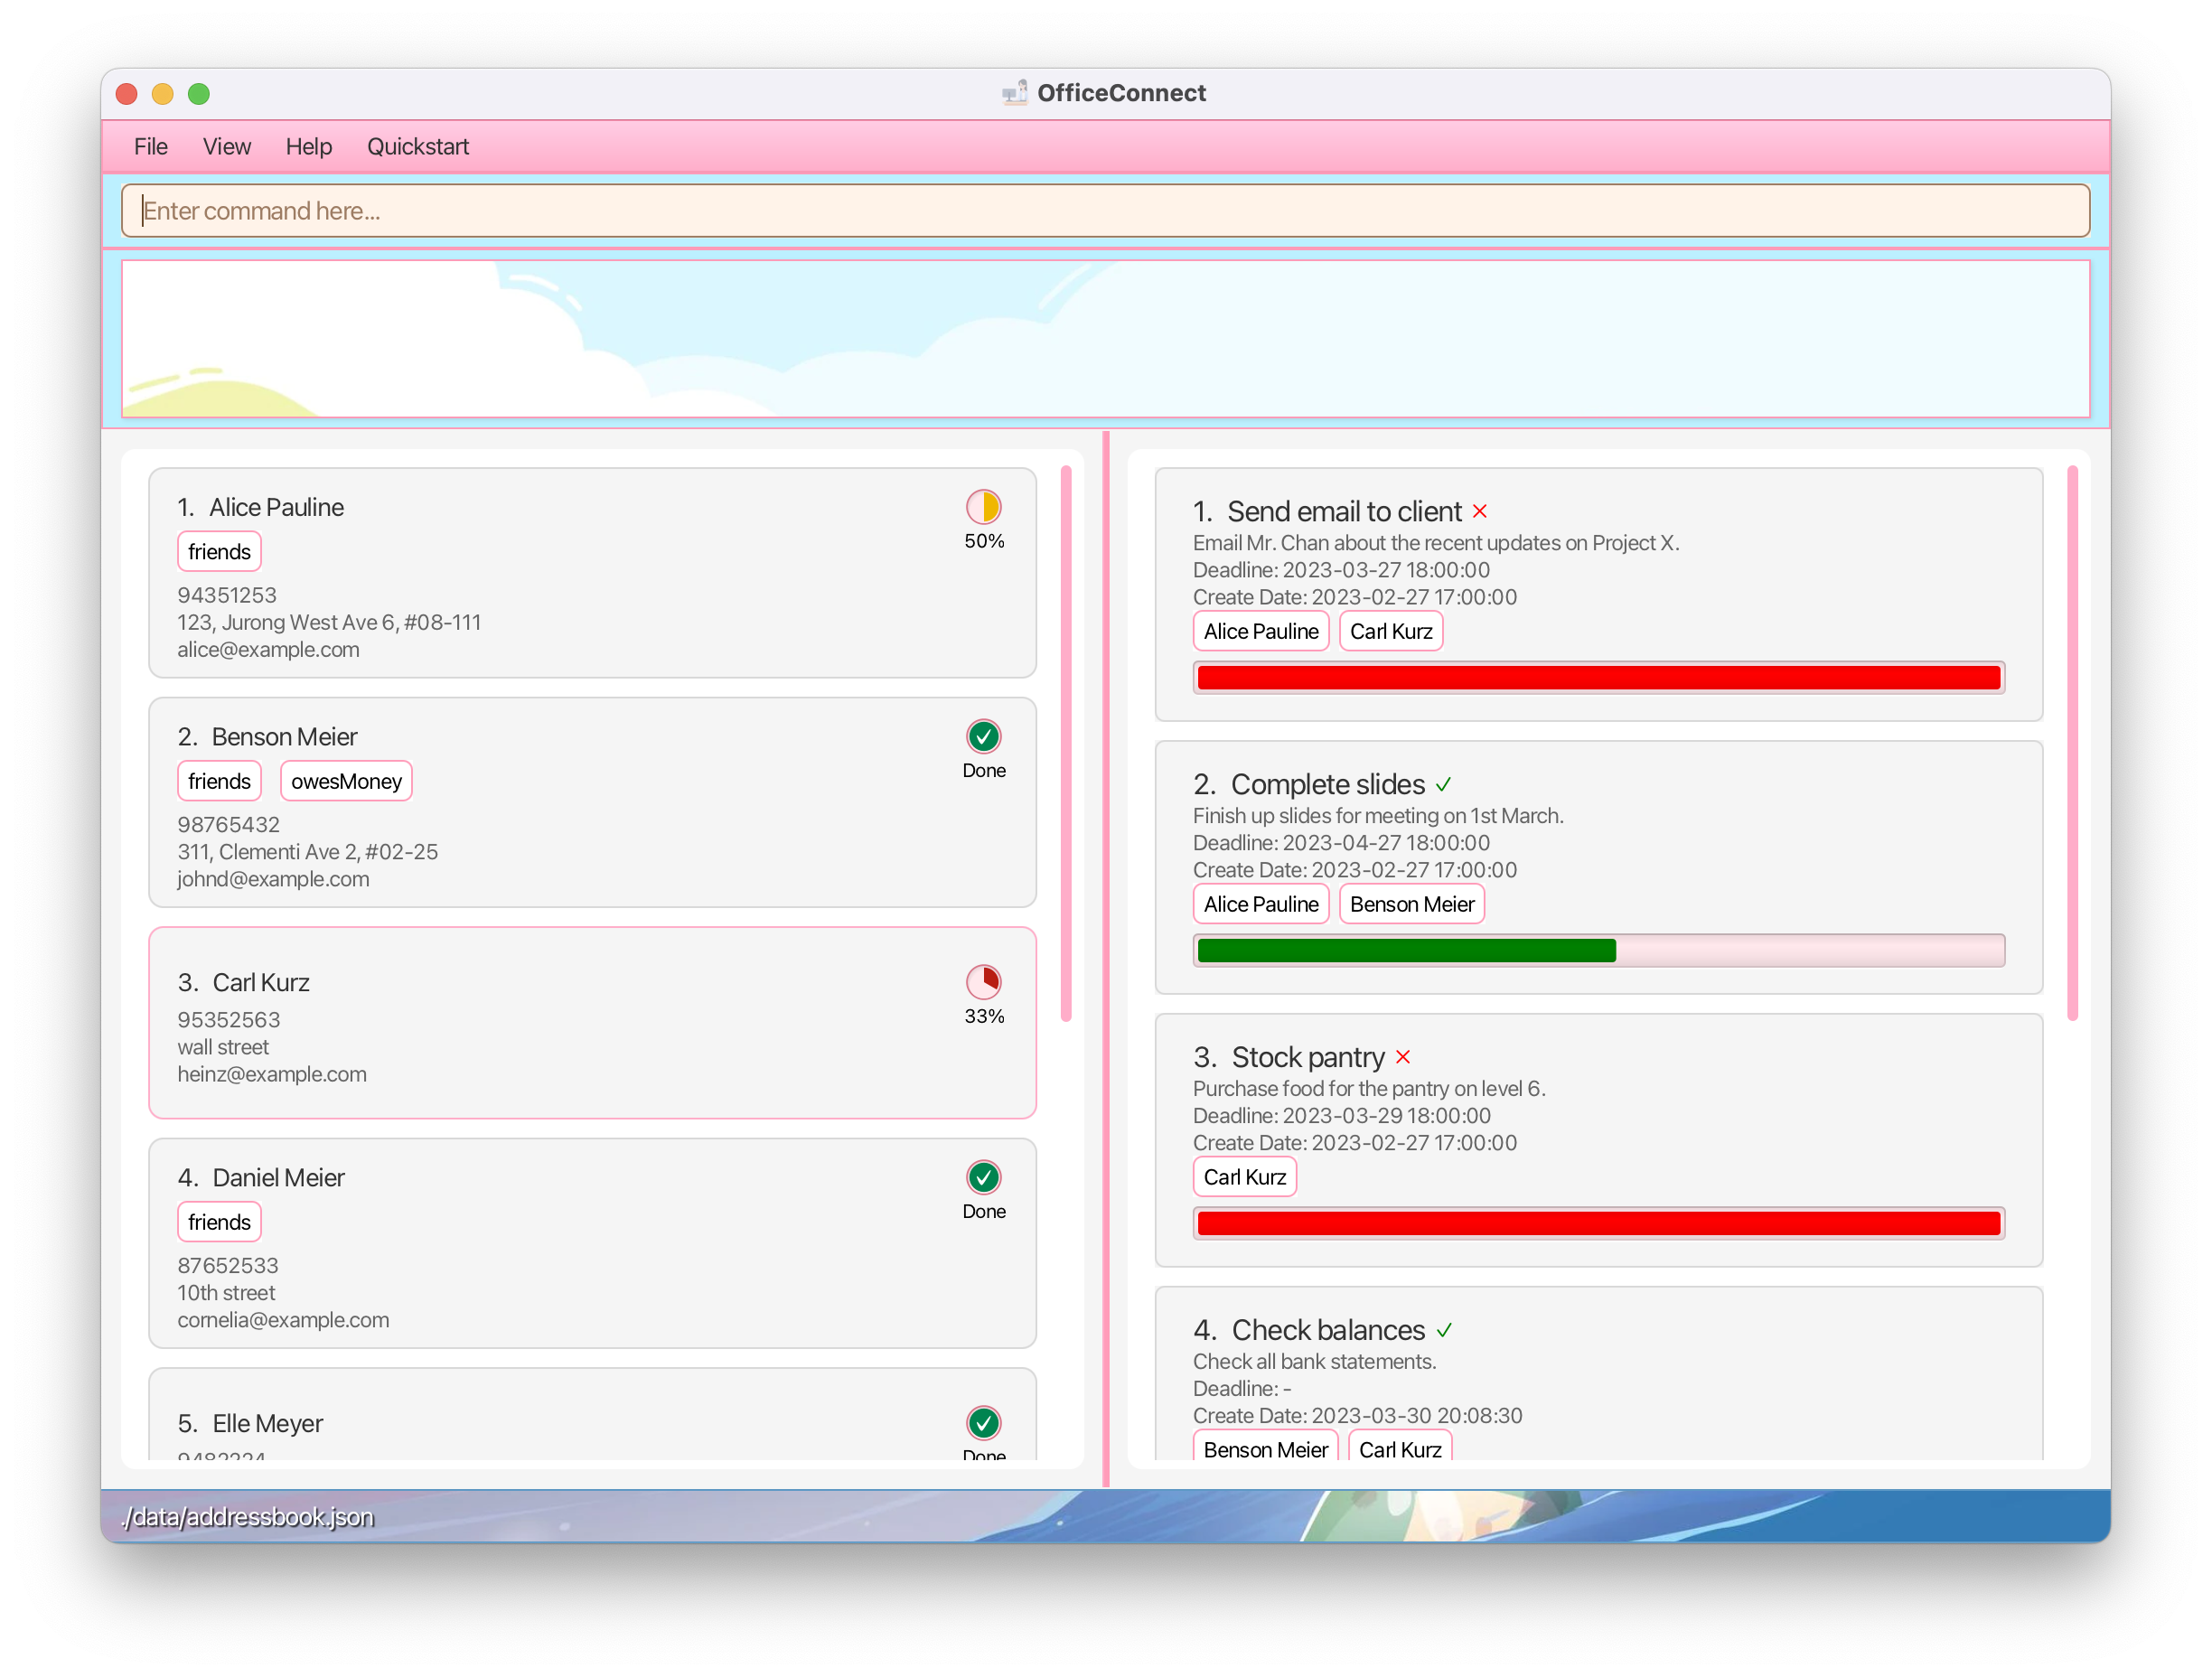Viewport: 2212px width, 1677px height.
Task: Click the owesMoney tag on Benson Meier
Action: (346, 782)
